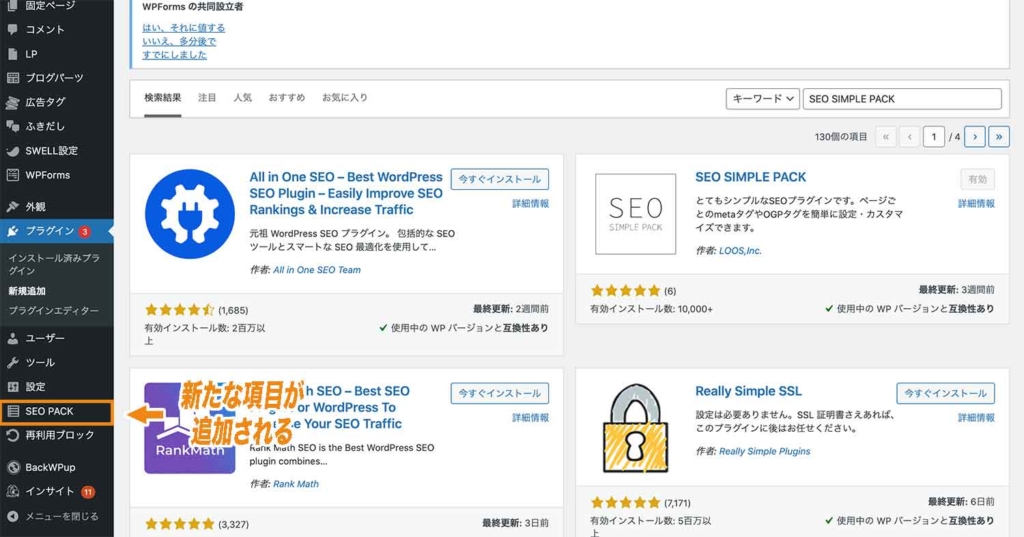Open 詳細情報 for Really Simple SSL
The width and height of the screenshot is (1024, 537).
coord(976,417)
